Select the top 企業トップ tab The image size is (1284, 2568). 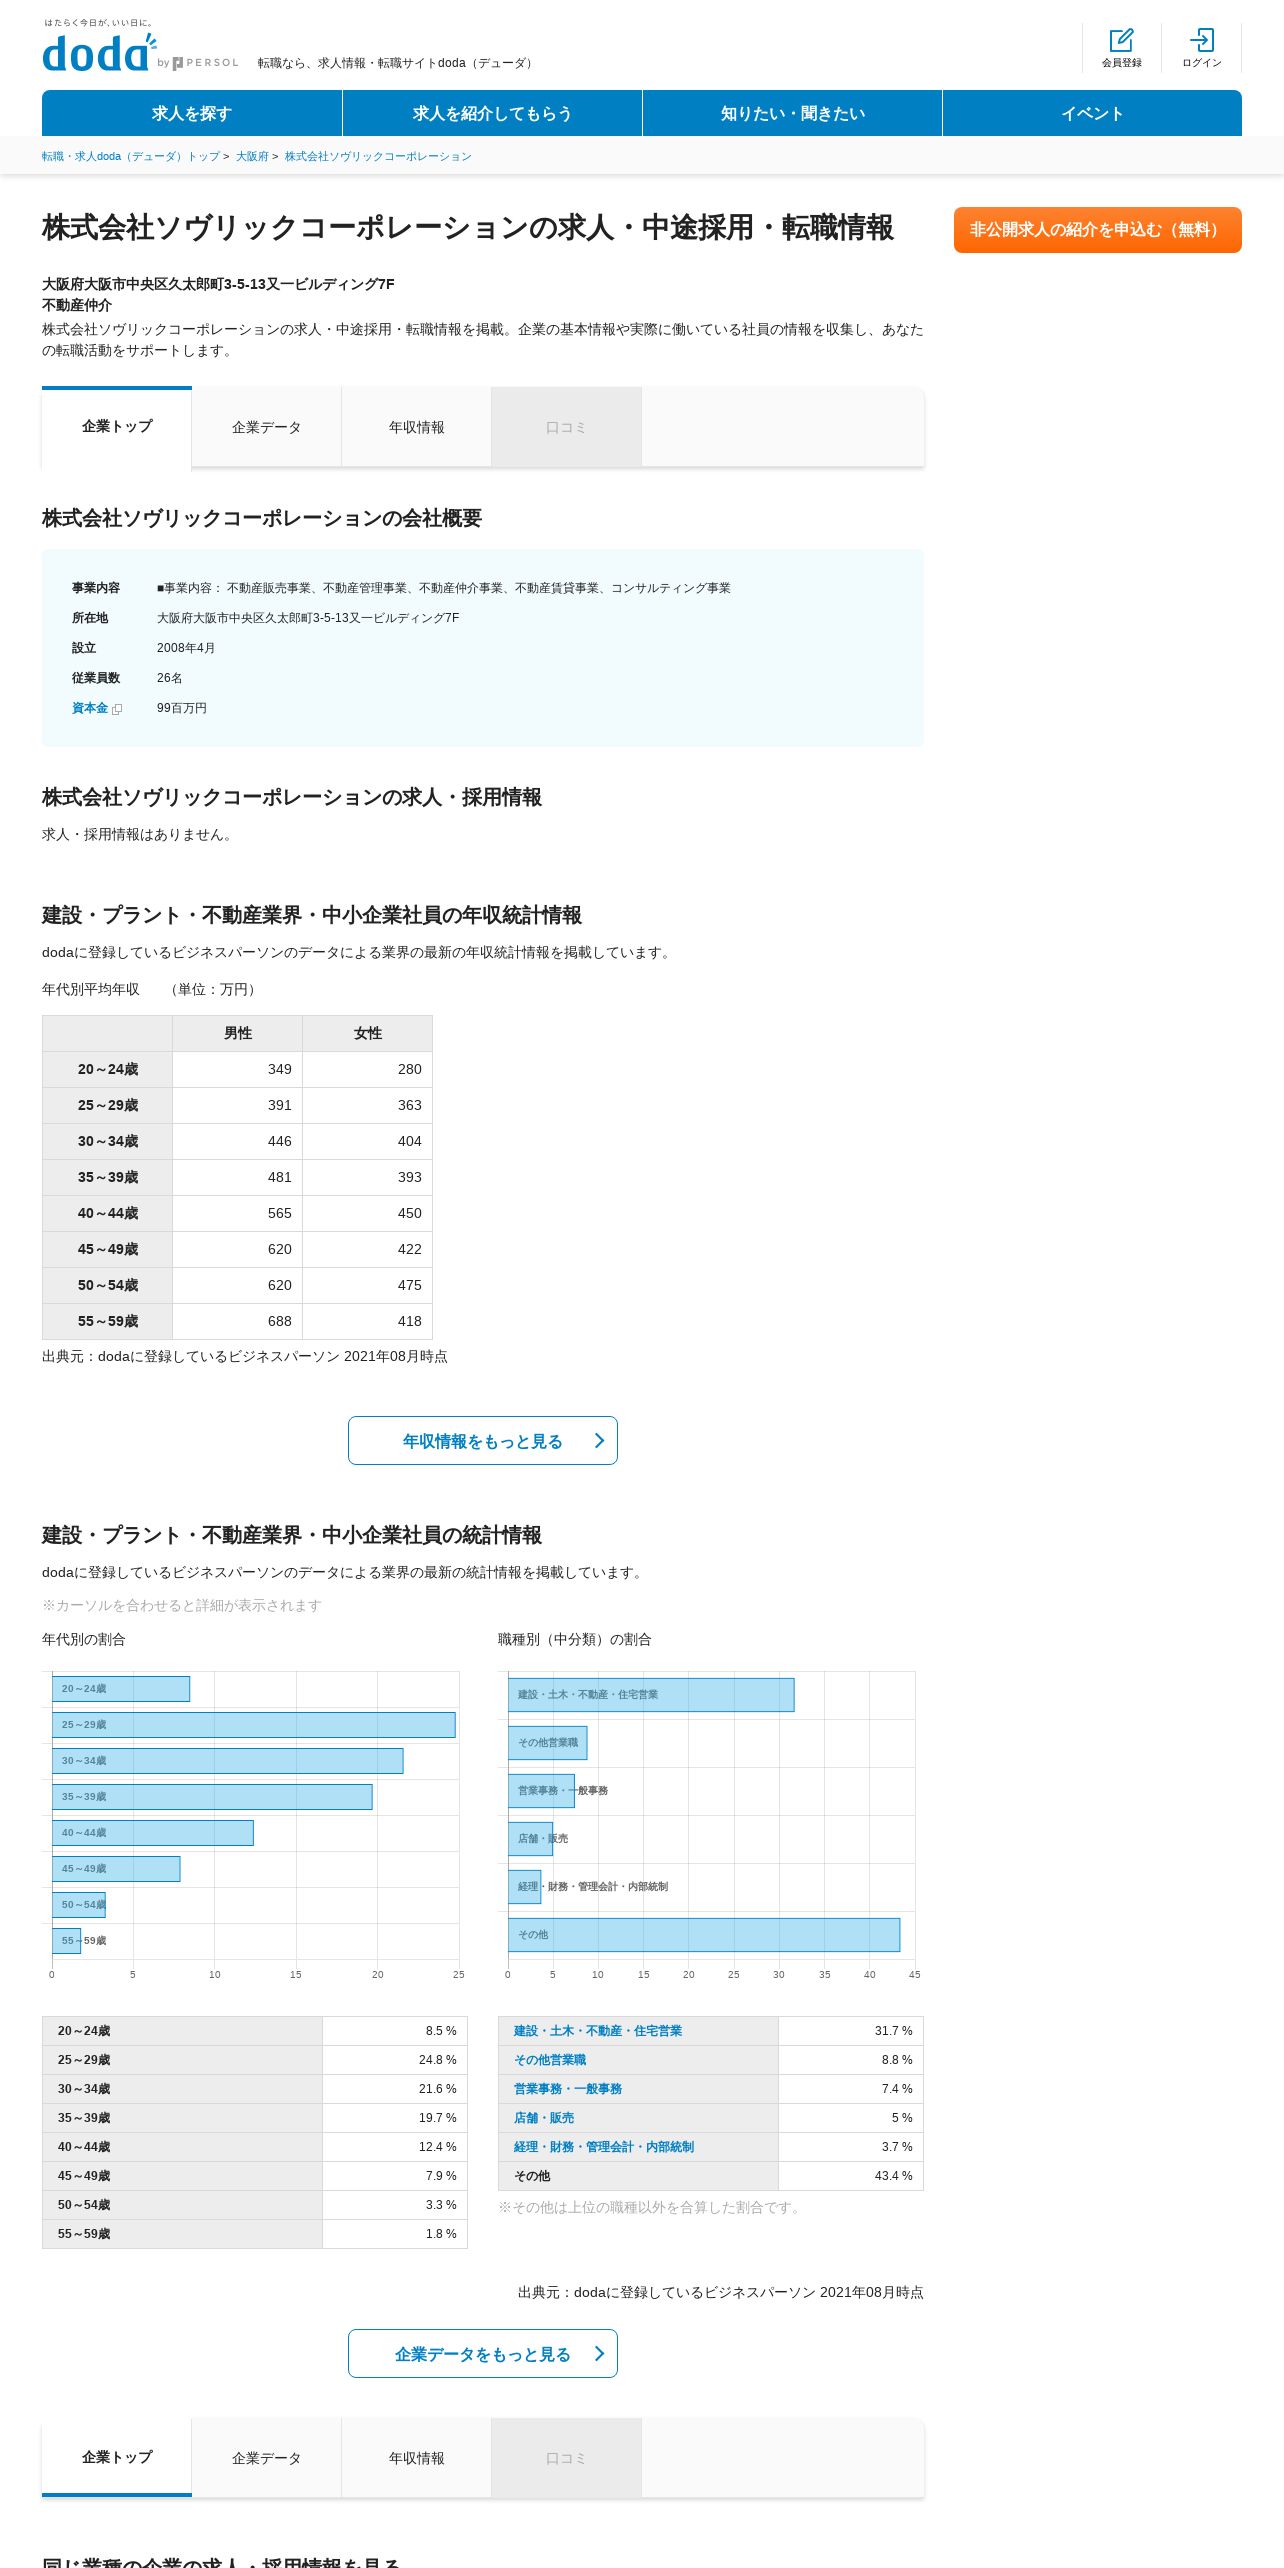(117, 427)
